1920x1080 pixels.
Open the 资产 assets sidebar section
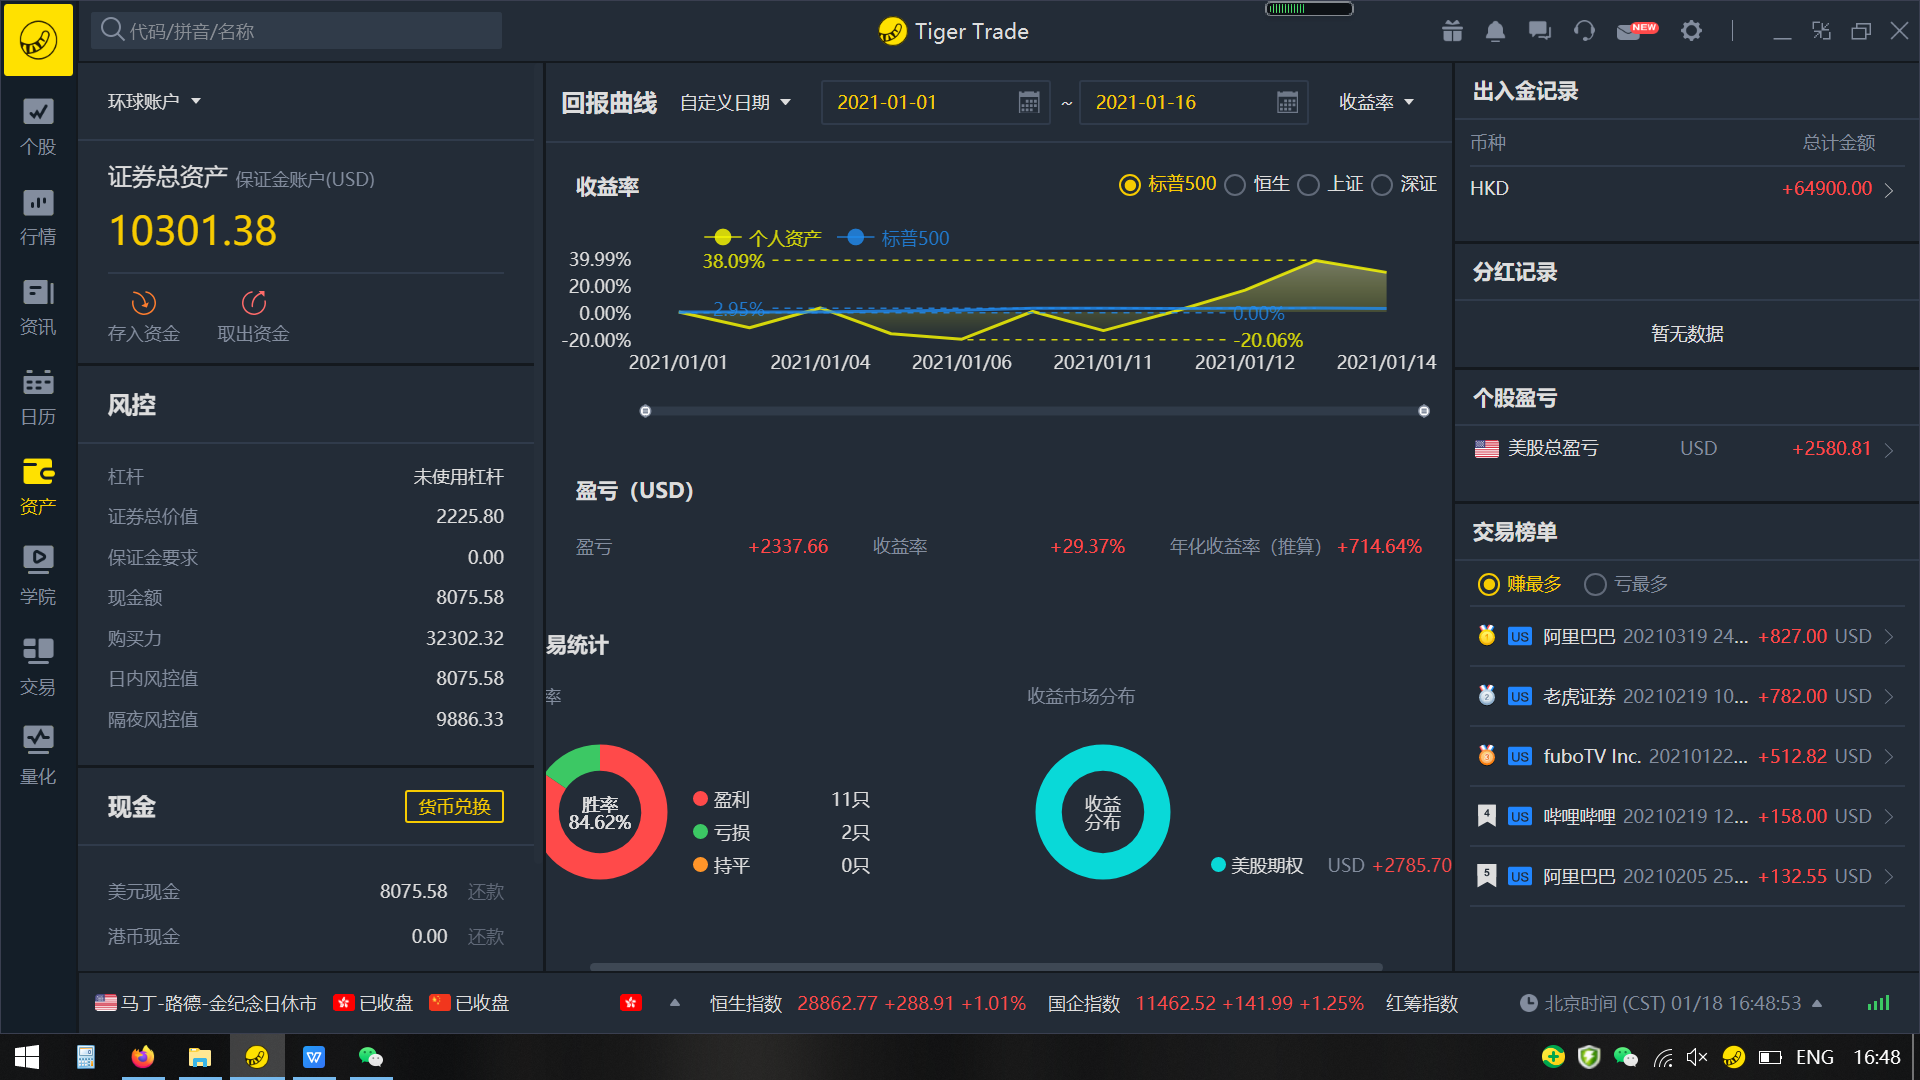tap(38, 487)
